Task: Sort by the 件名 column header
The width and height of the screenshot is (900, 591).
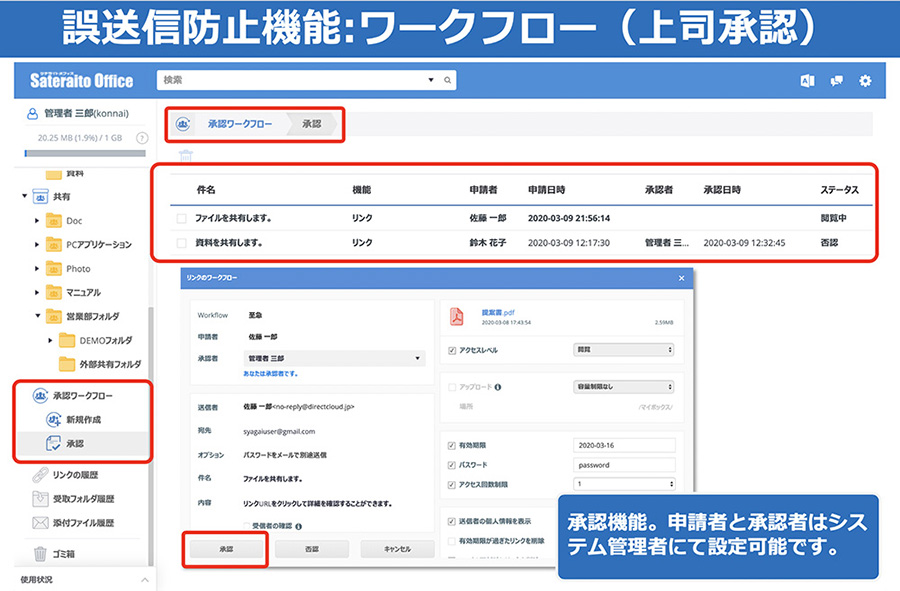Action: (x=206, y=190)
